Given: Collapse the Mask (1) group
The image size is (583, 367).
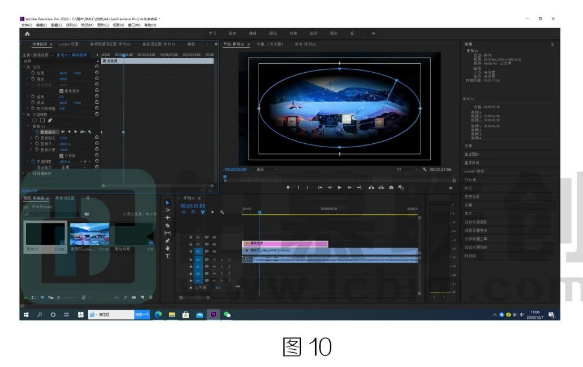Looking at the screenshot, I should coord(28,126).
